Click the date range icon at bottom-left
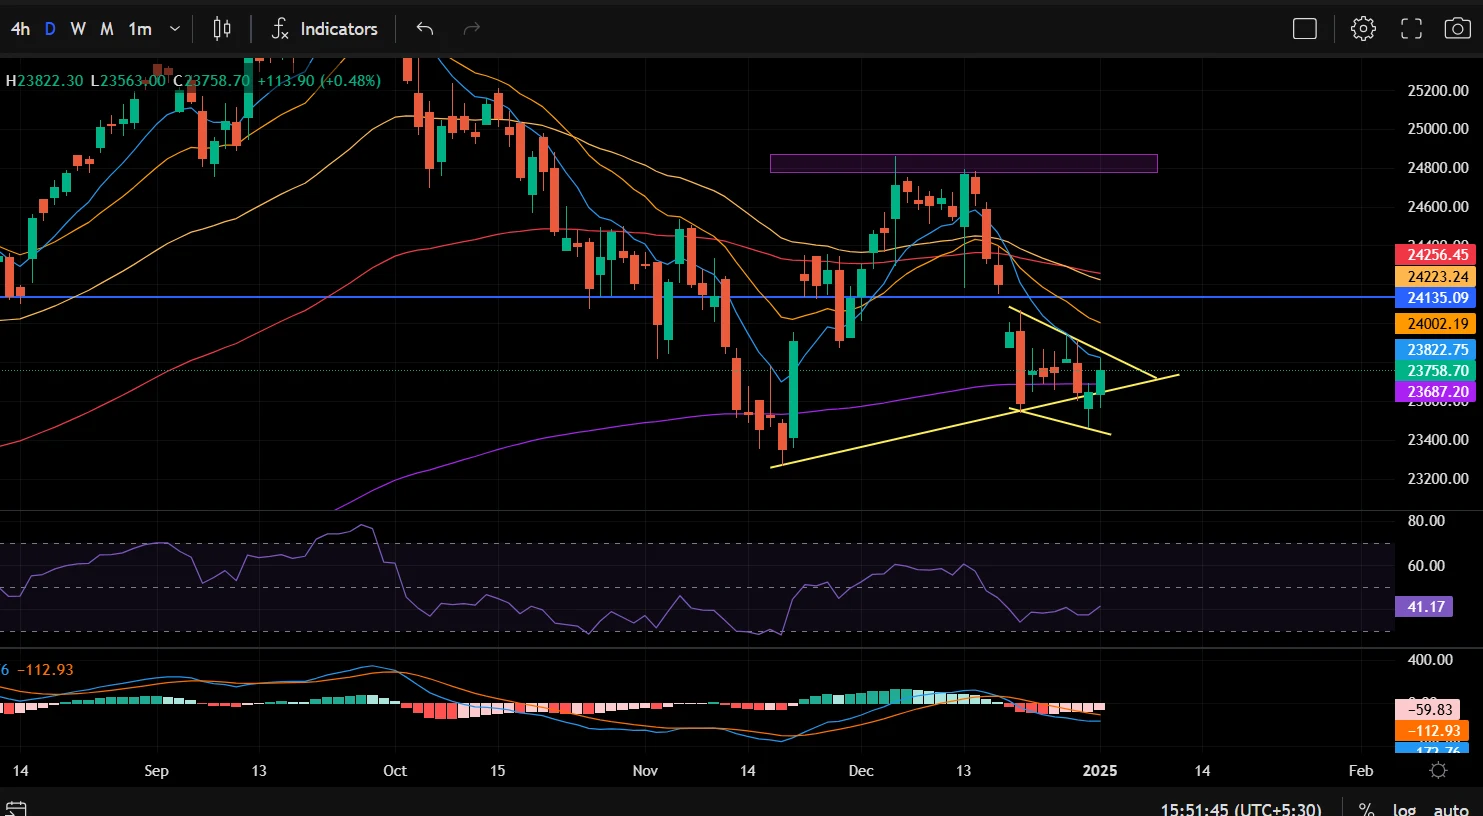The height and width of the screenshot is (816, 1483). tap(15, 808)
